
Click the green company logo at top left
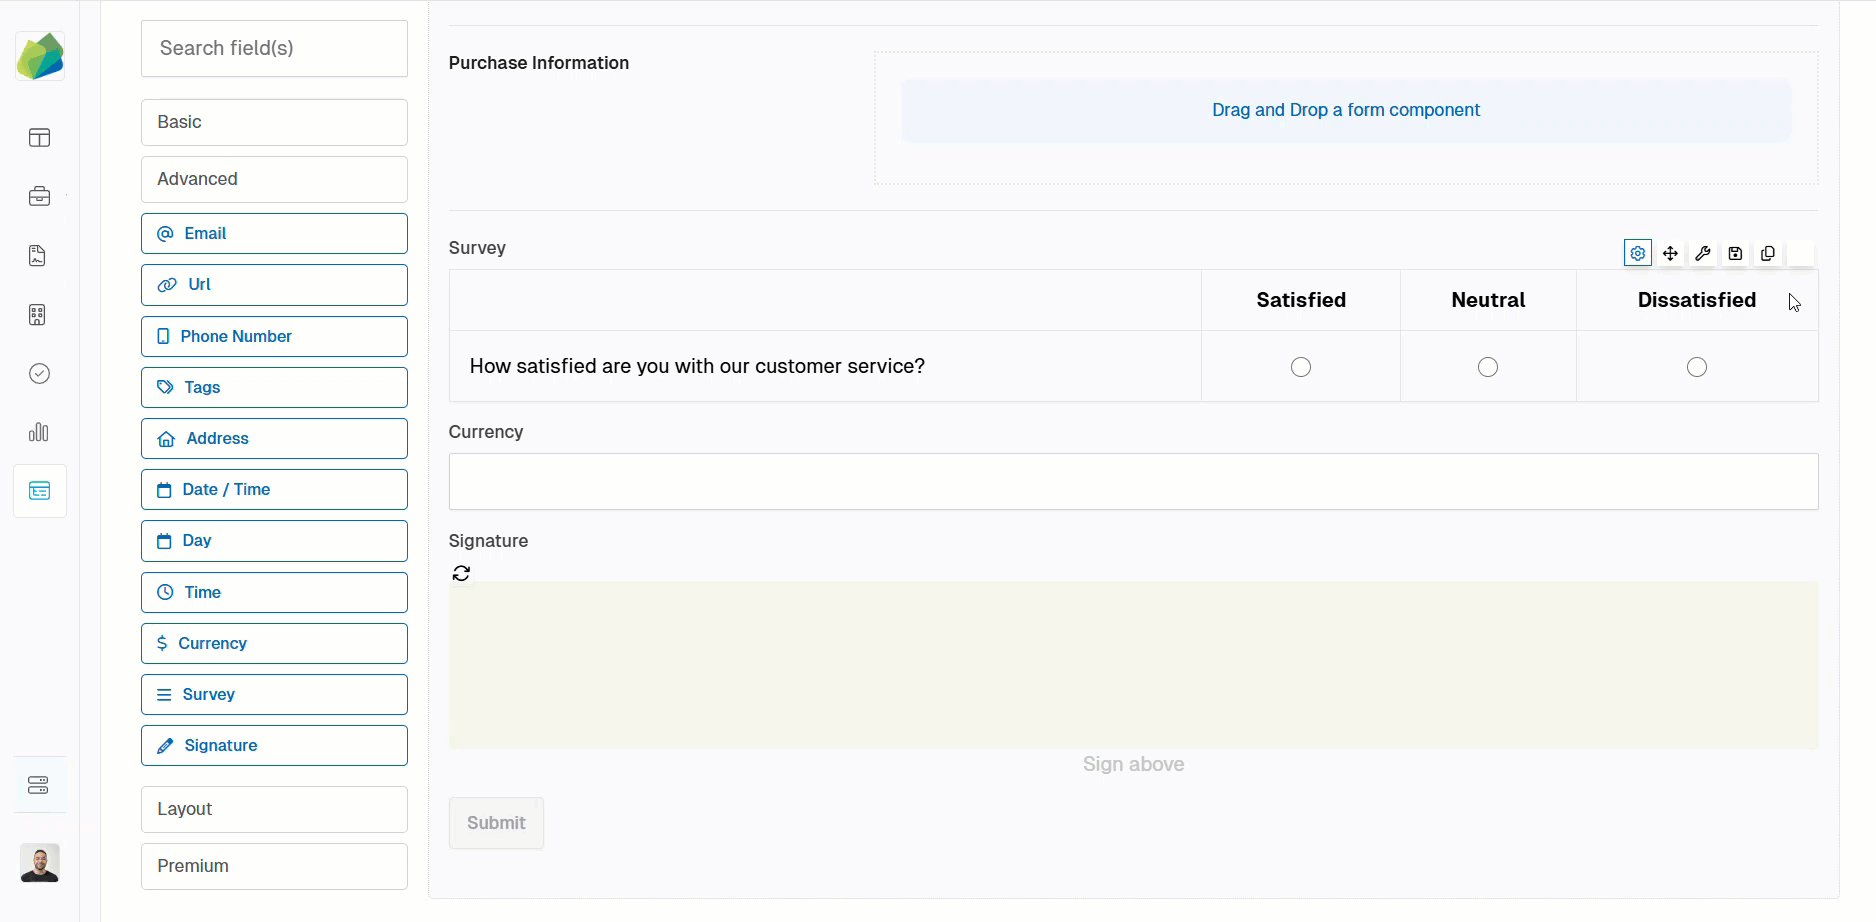(40, 56)
